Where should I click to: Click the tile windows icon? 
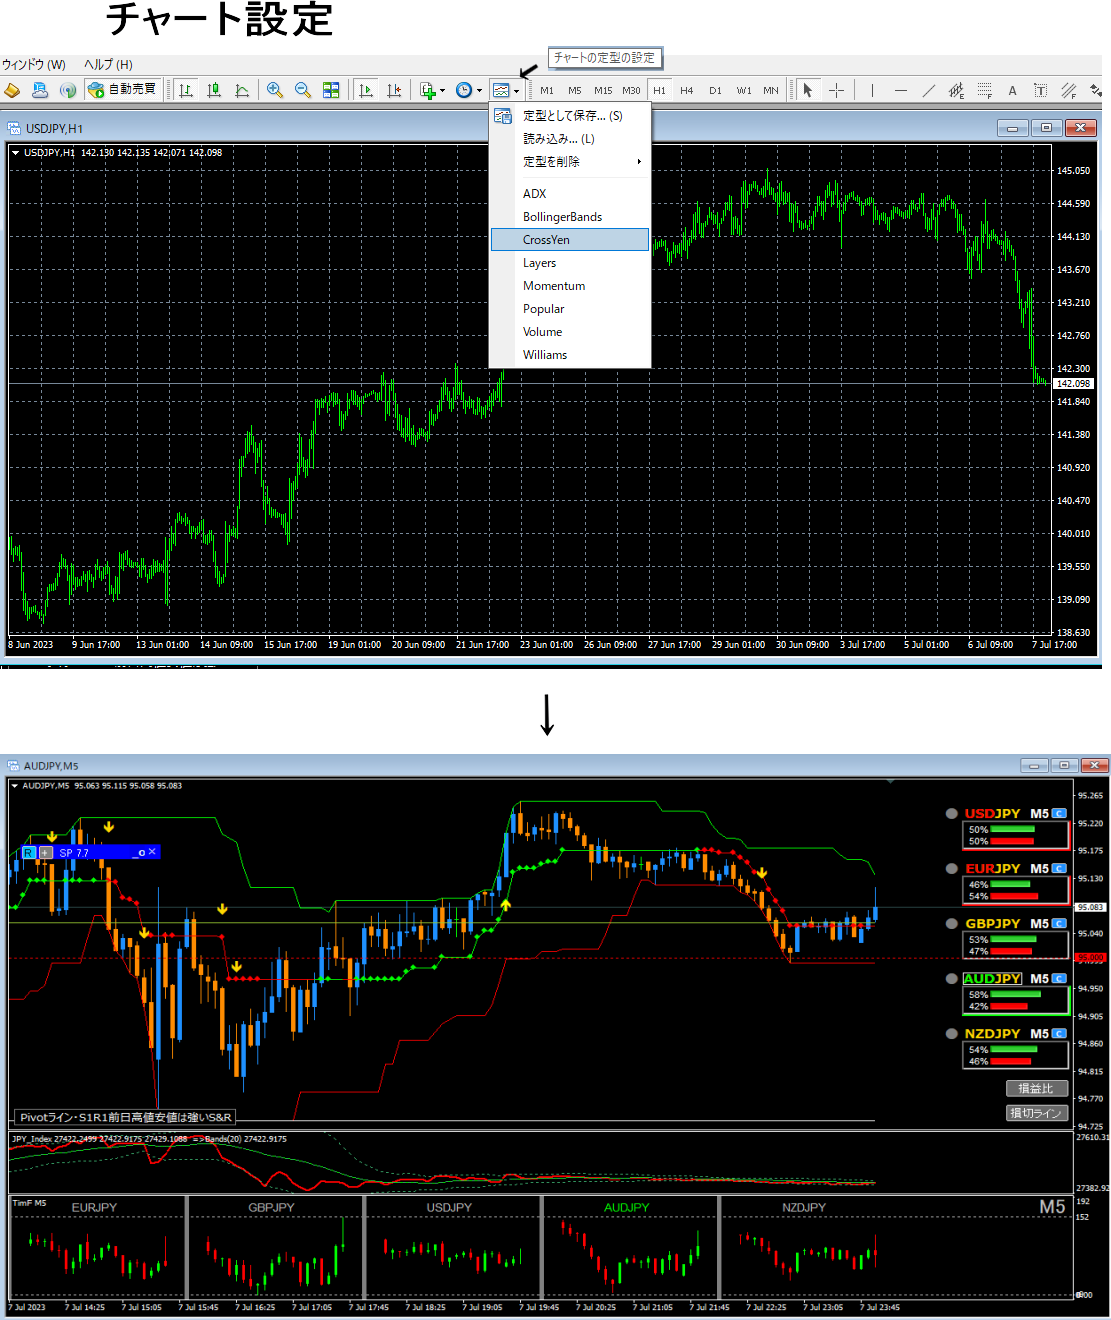pyautogui.click(x=331, y=90)
